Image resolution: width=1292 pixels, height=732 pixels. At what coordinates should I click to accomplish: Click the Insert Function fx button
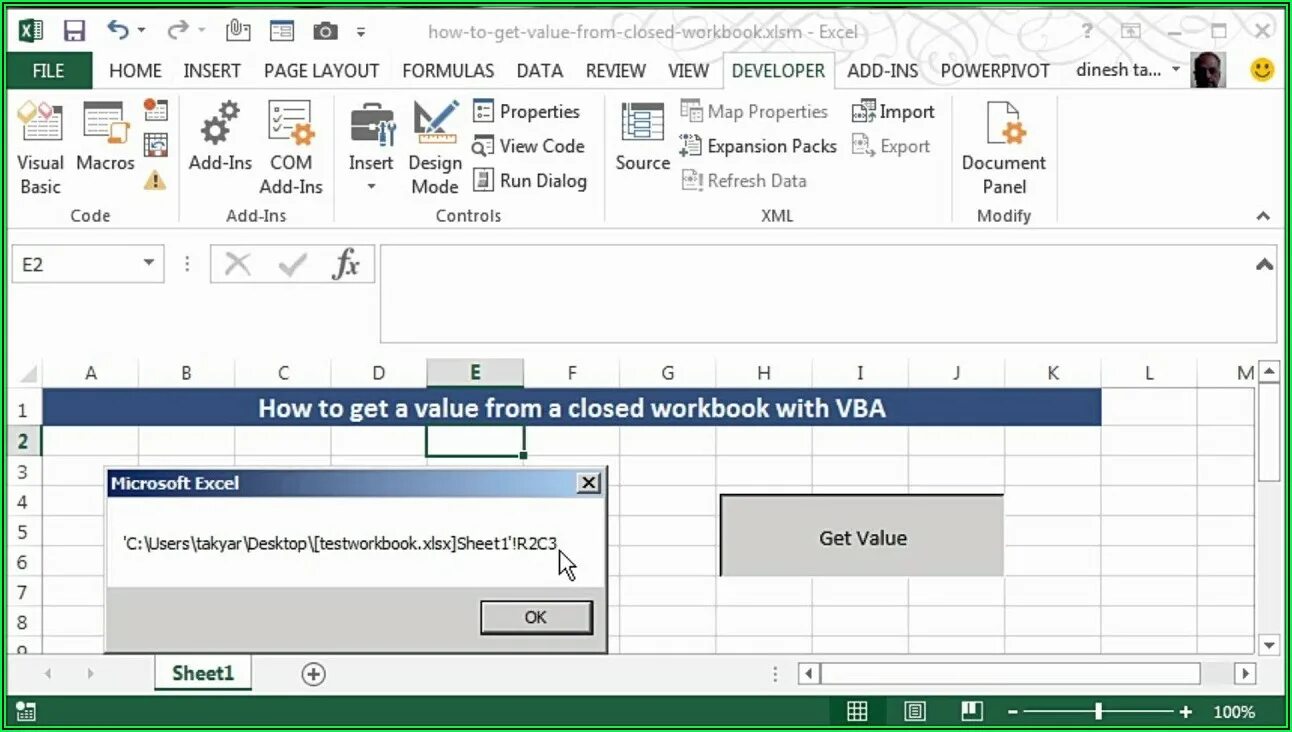click(x=346, y=265)
